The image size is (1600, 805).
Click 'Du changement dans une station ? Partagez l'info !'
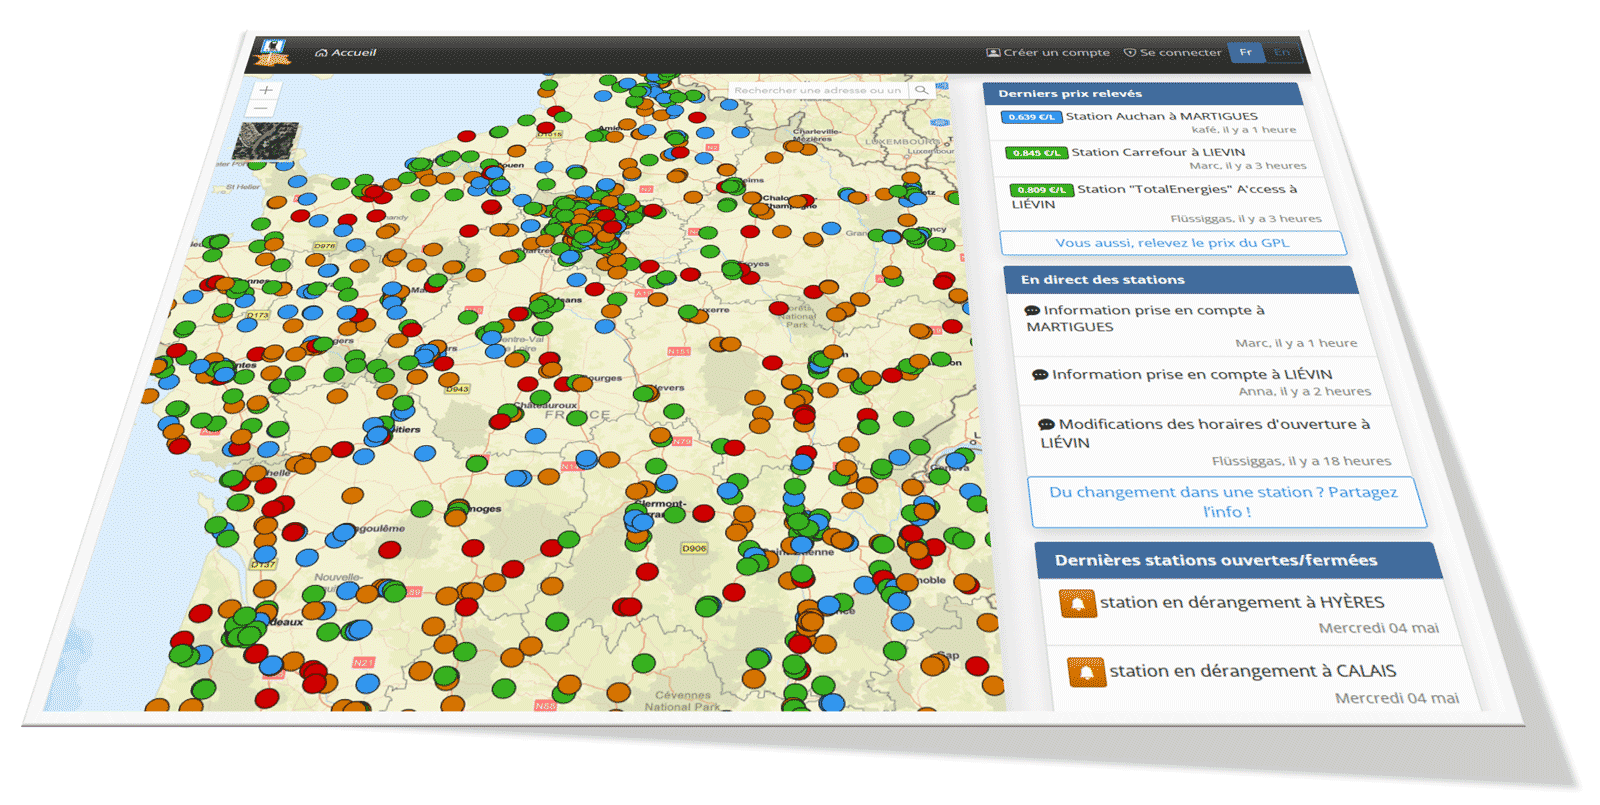pos(1226,502)
